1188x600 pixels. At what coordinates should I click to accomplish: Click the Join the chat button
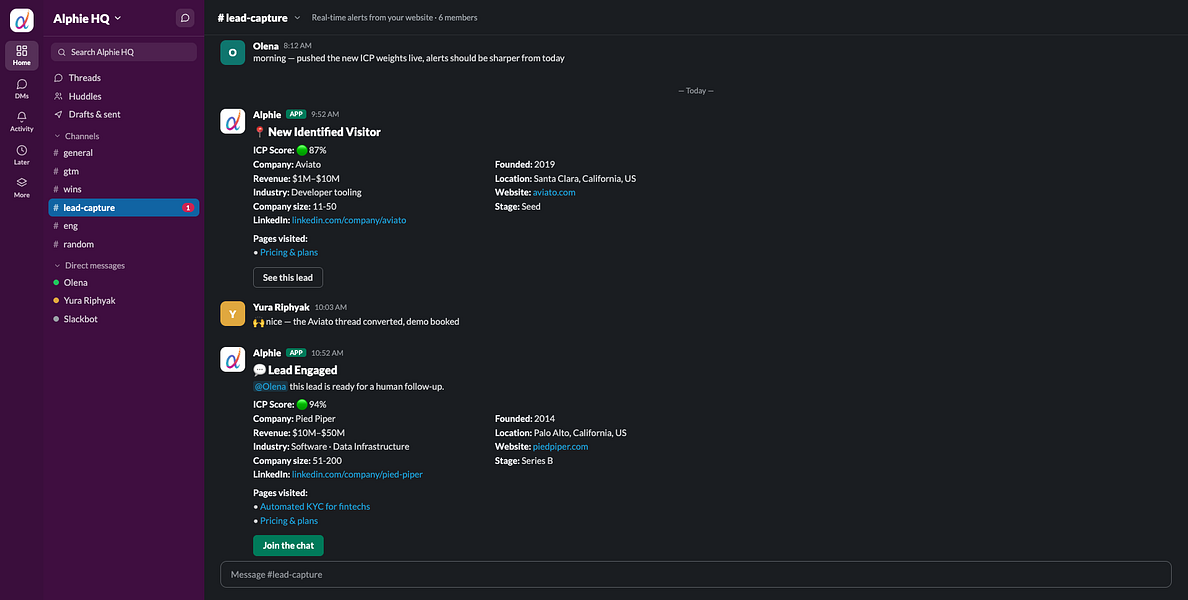click(288, 545)
